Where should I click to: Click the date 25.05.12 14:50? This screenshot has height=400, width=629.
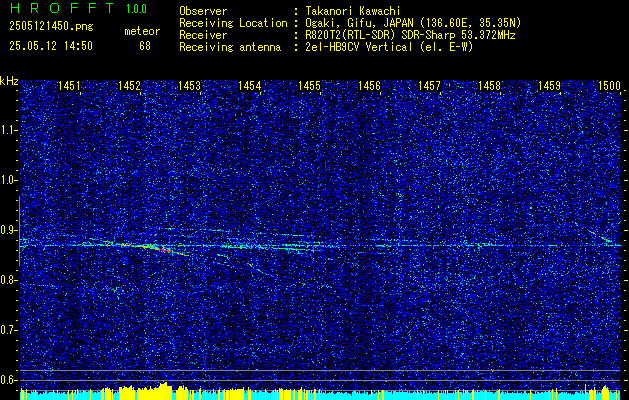point(51,46)
